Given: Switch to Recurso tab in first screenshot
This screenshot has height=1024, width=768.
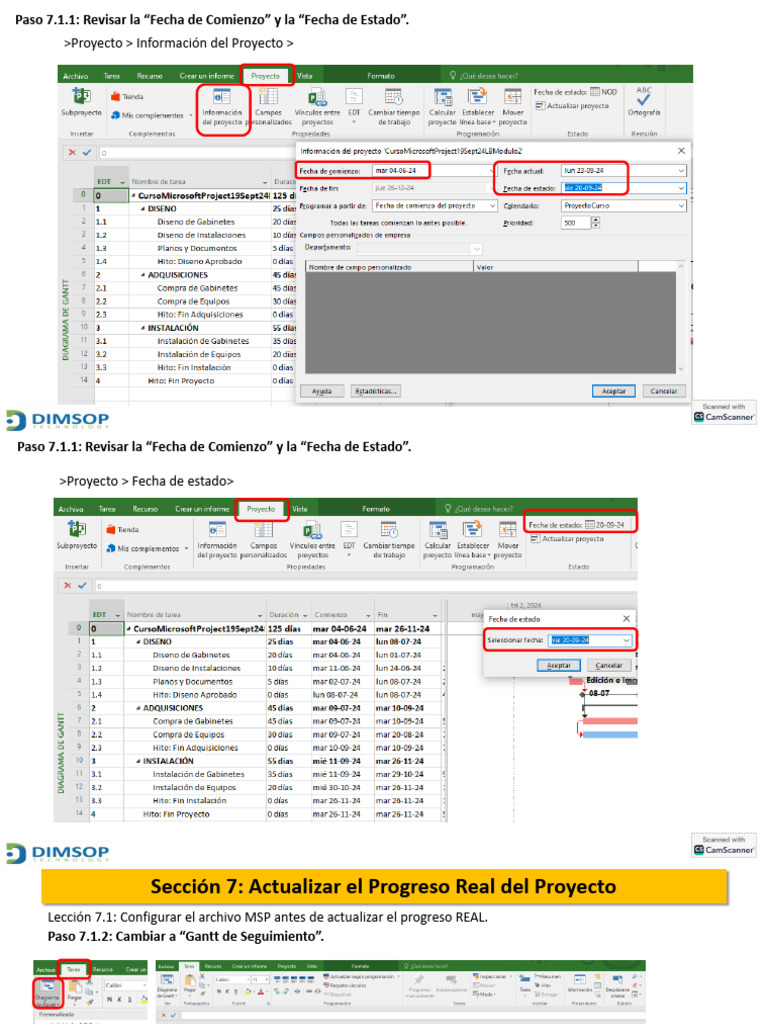Looking at the screenshot, I should click(150, 76).
